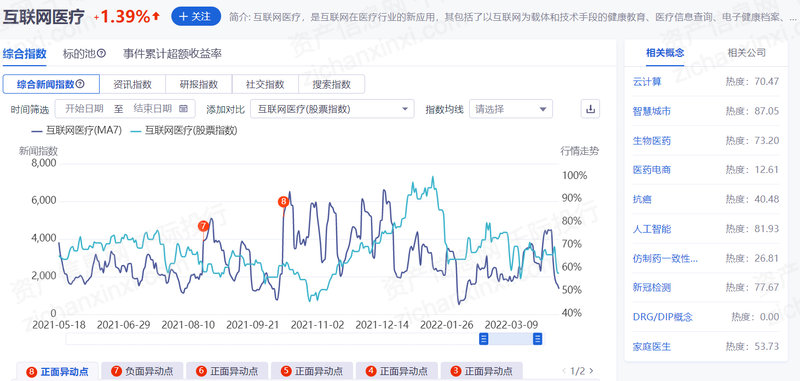This screenshot has height=381, width=800.
Task: Click the download chart icon
Action: coord(590,109)
